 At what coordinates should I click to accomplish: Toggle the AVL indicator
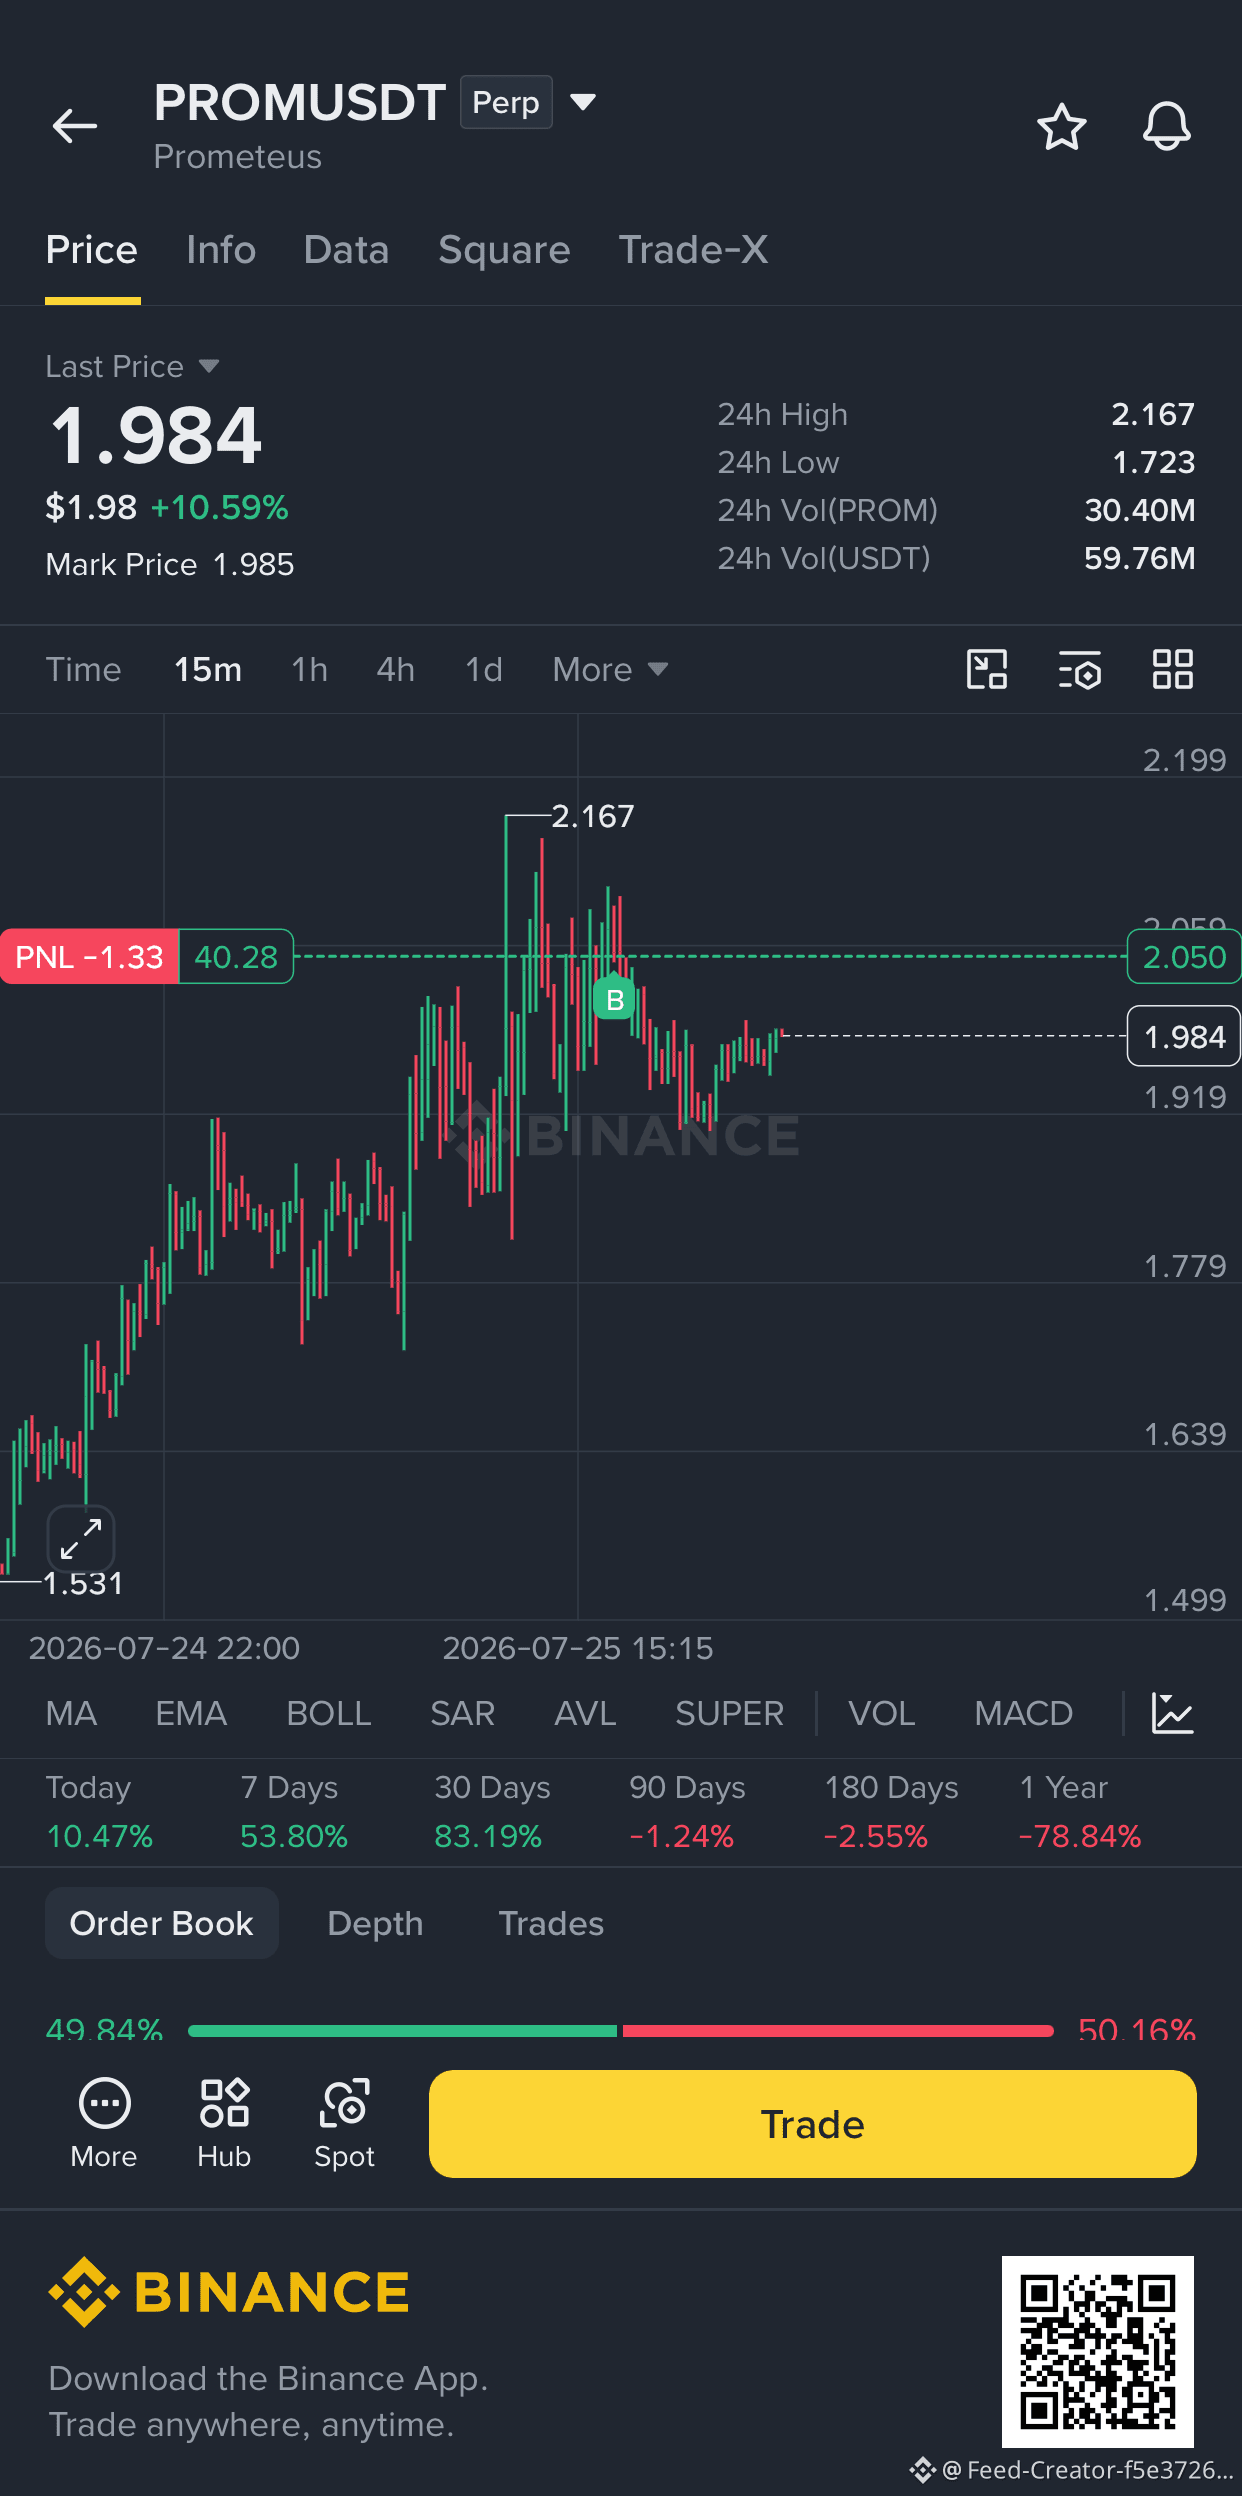pyautogui.click(x=585, y=1713)
